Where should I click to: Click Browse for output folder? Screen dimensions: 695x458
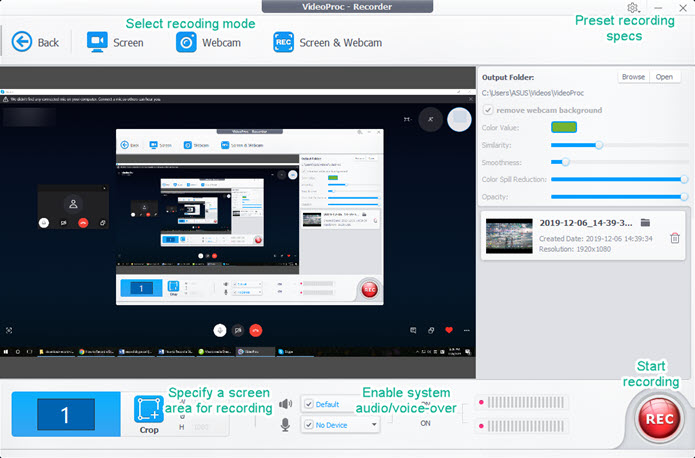(633, 77)
